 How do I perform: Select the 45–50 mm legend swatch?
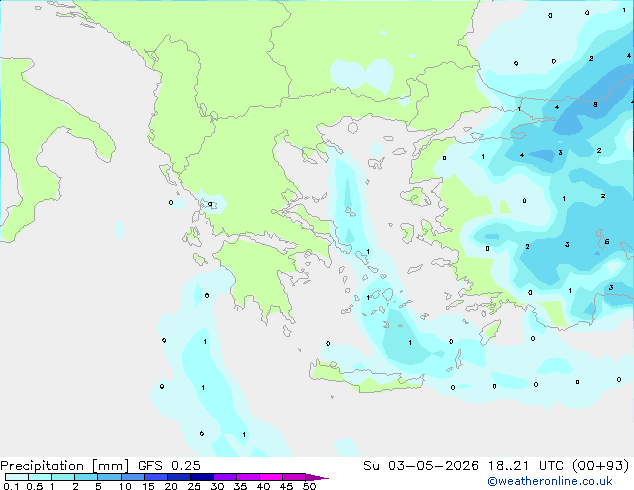pos(294,477)
